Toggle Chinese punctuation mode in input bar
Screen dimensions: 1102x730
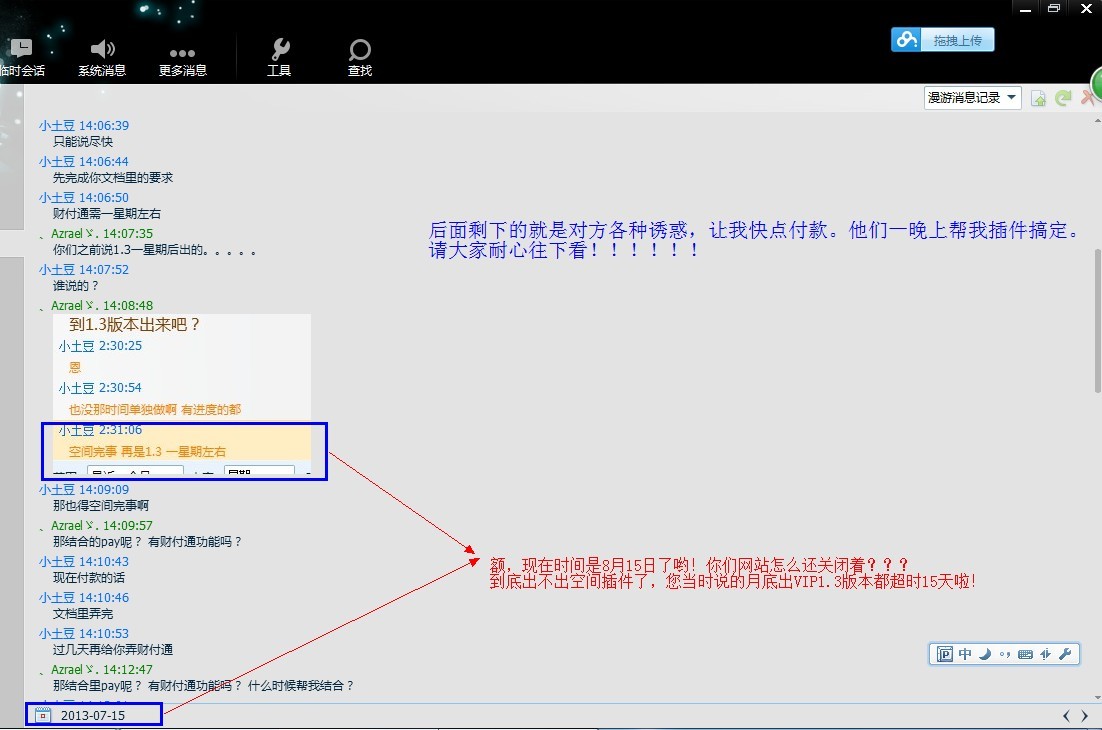(1005, 654)
